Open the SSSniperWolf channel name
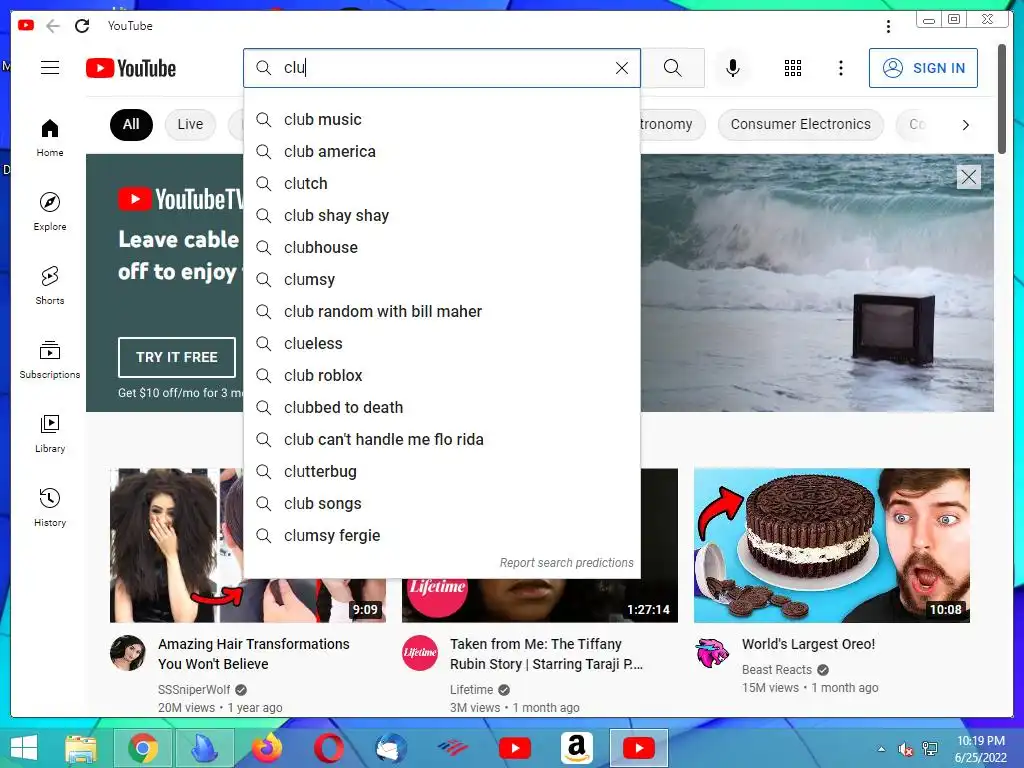The width and height of the screenshot is (1024, 768). tap(194, 690)
